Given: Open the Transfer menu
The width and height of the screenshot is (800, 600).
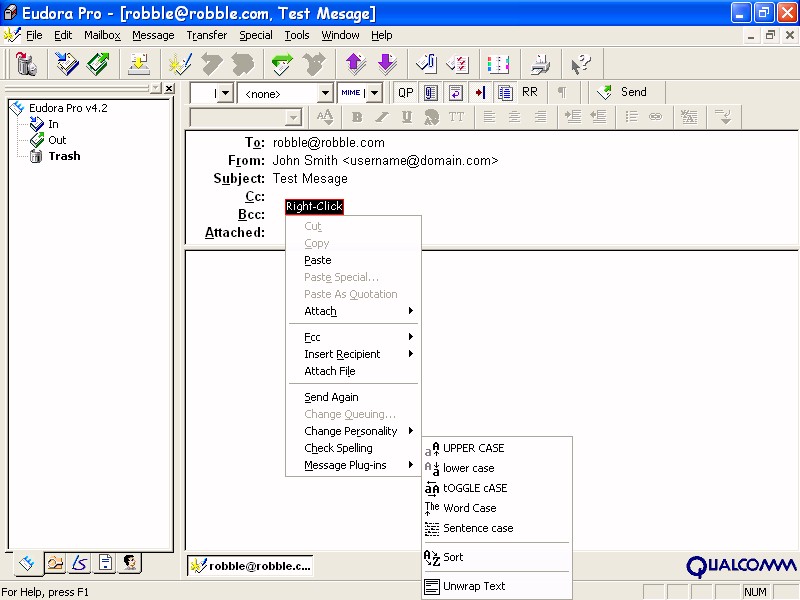Looking at the screenshot, I should [x=207, y=35].
